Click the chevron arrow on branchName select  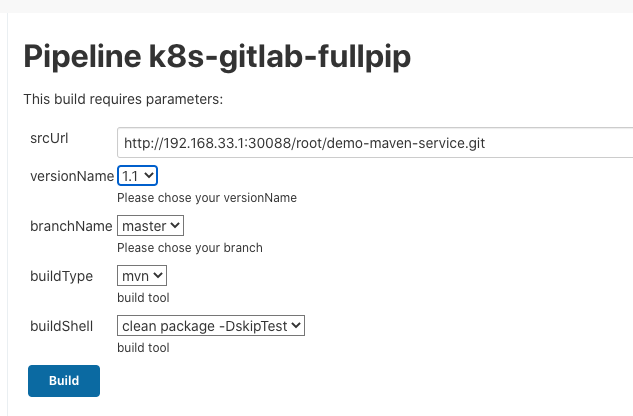pyautogui.click(x=176, y=226)
